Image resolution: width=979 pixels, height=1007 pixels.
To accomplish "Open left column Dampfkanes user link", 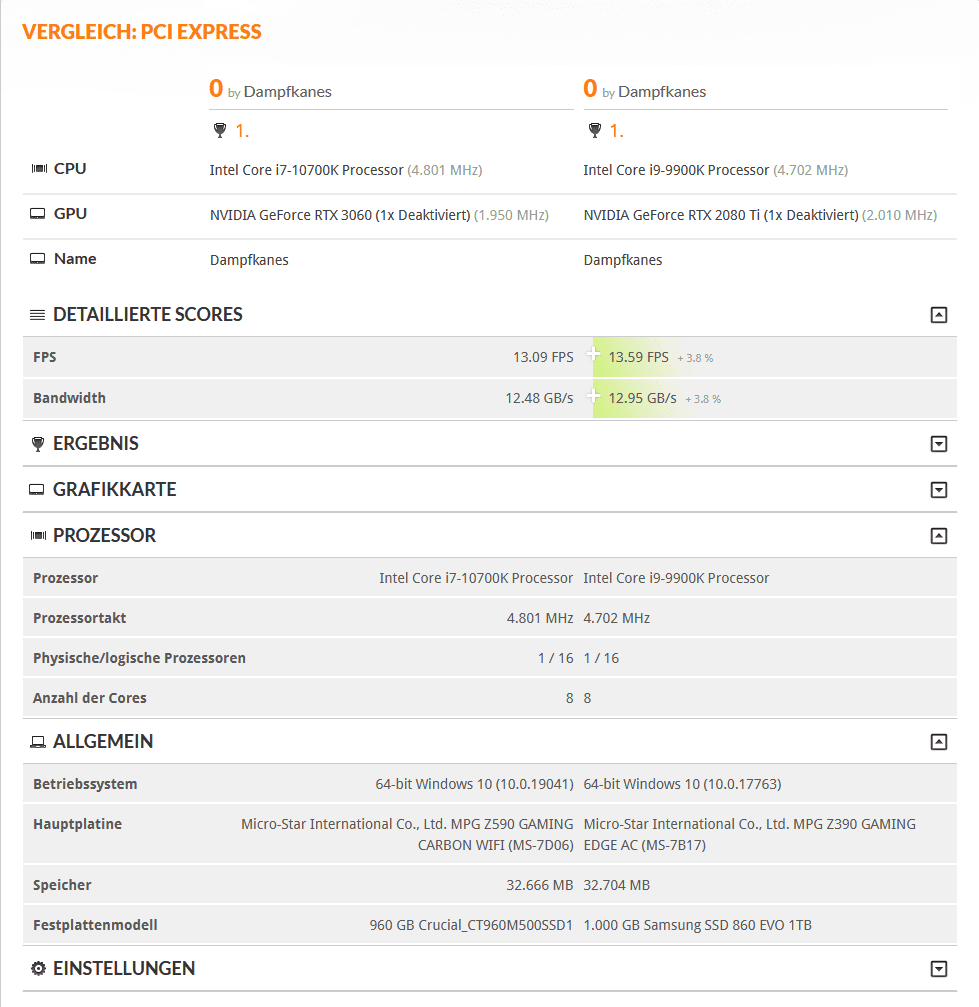I will pyautogui.click(x=287, y=92).
